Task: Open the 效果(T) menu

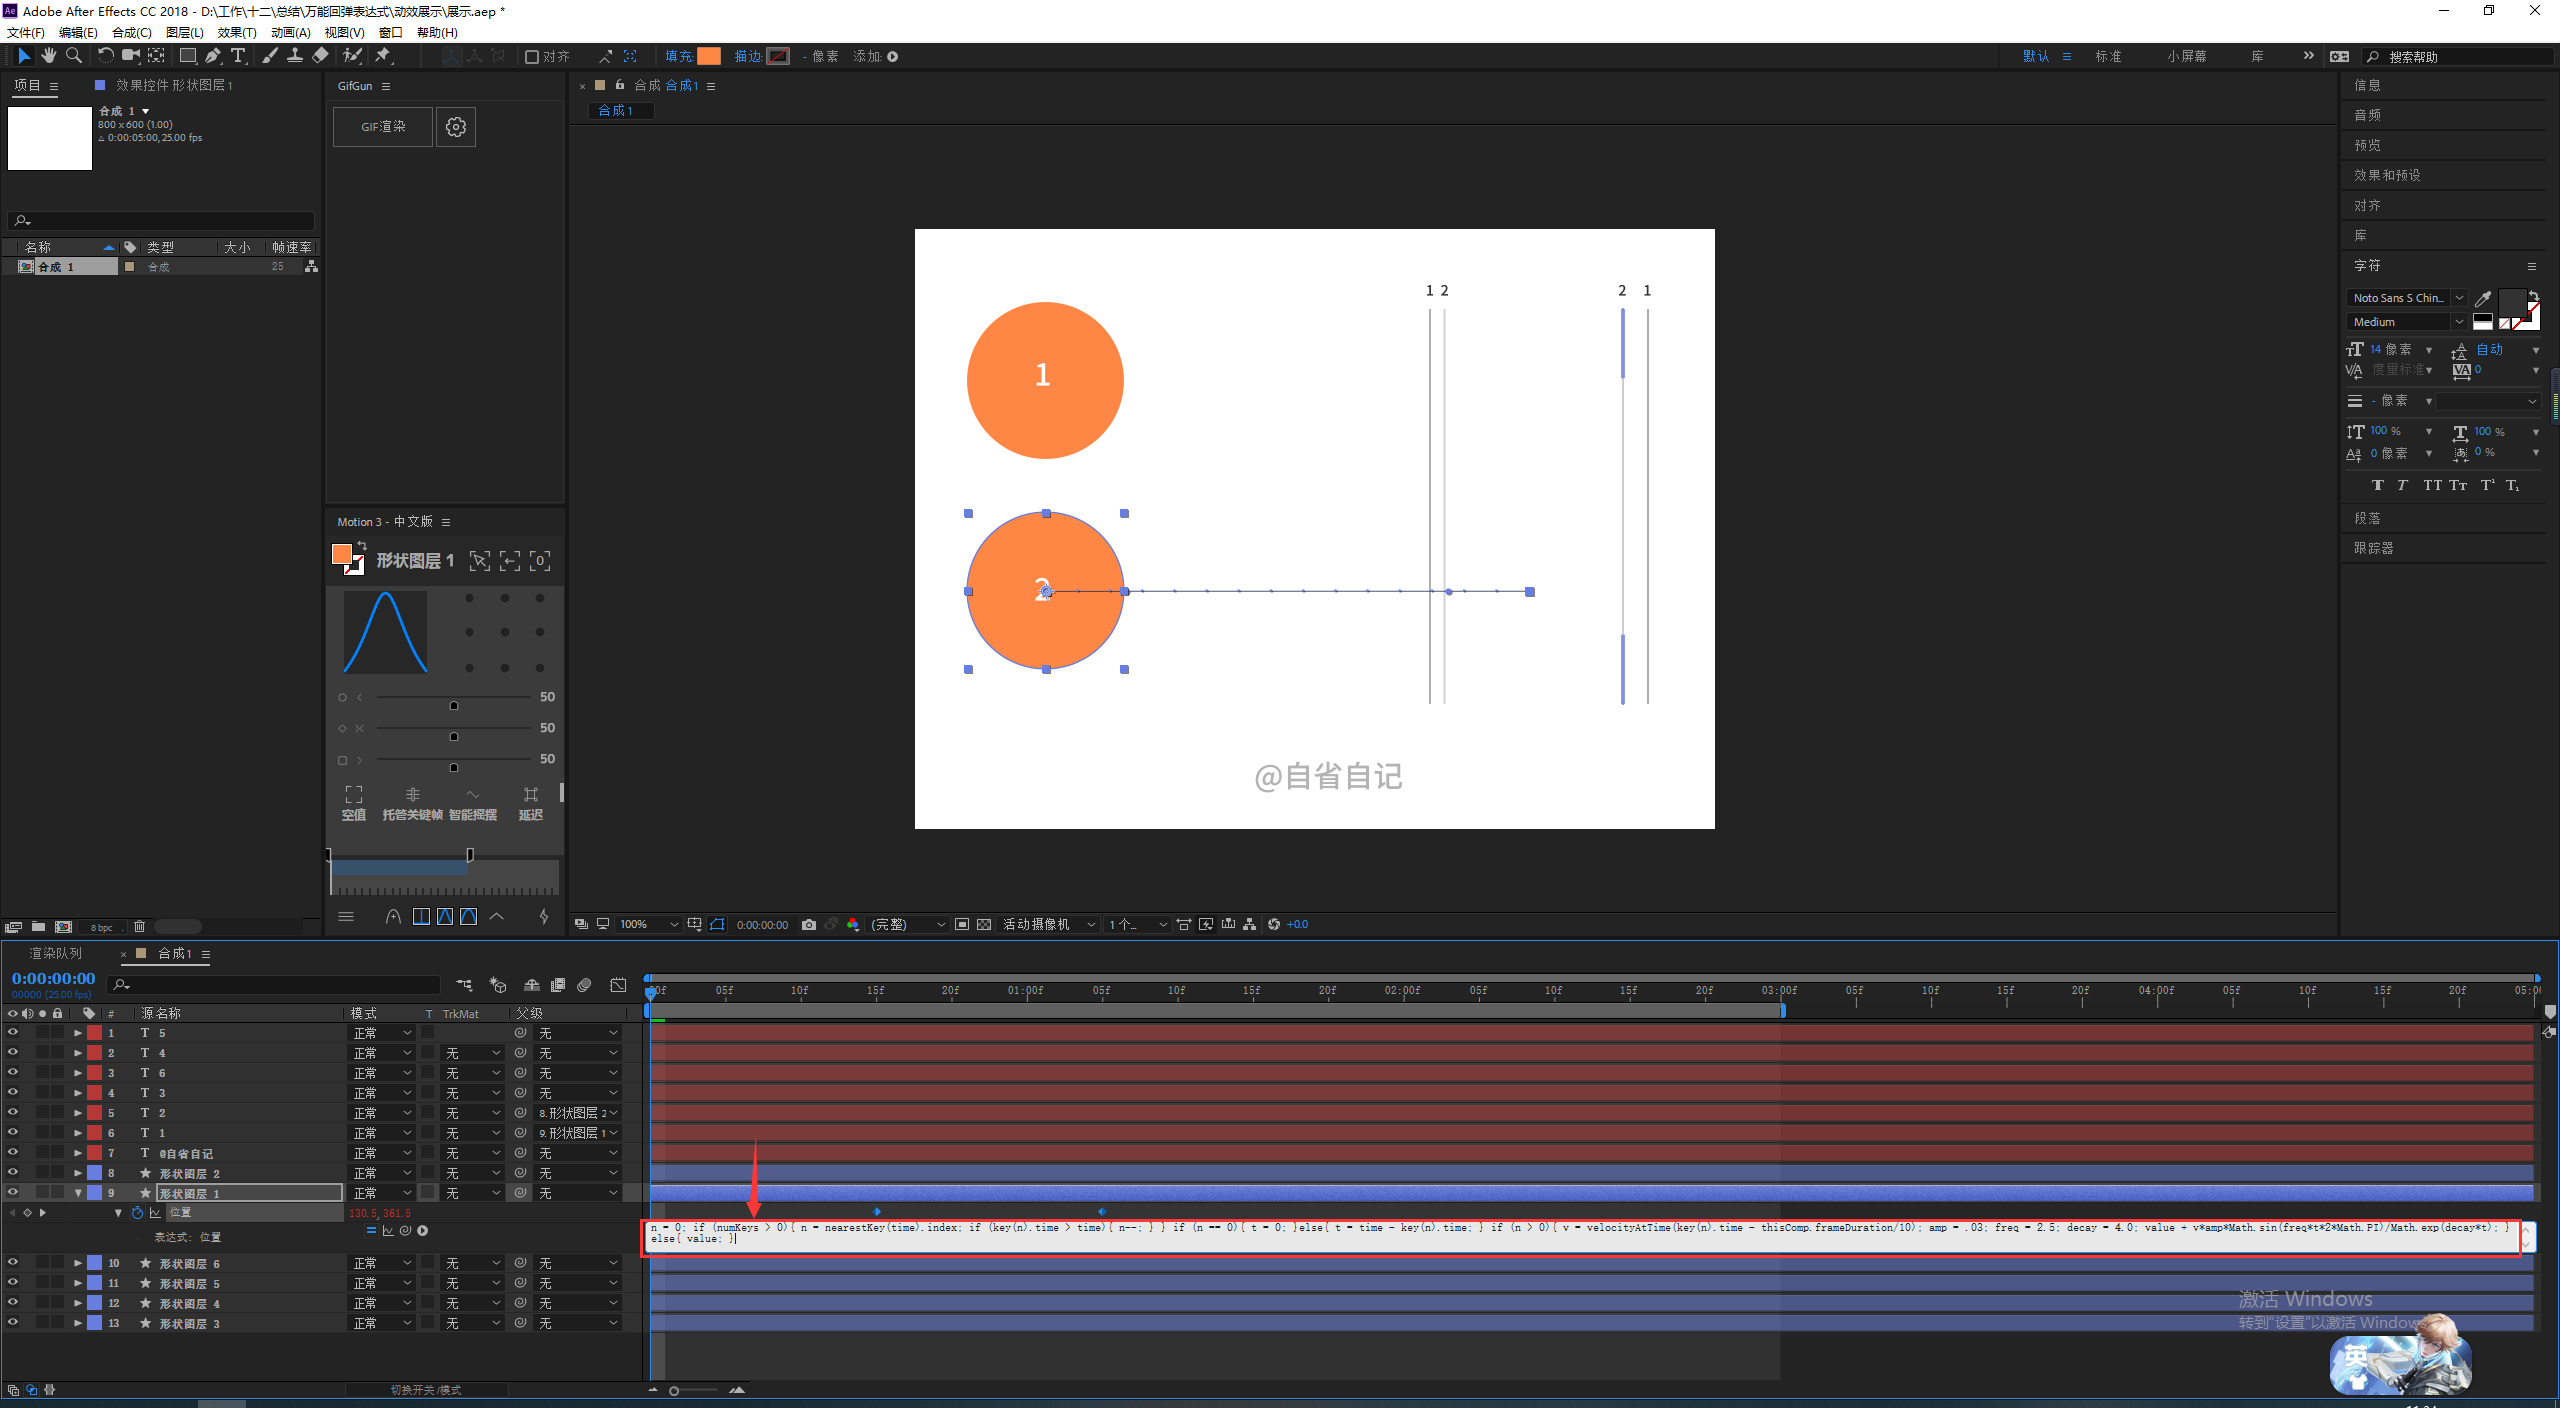Action: tap(236, 32)
